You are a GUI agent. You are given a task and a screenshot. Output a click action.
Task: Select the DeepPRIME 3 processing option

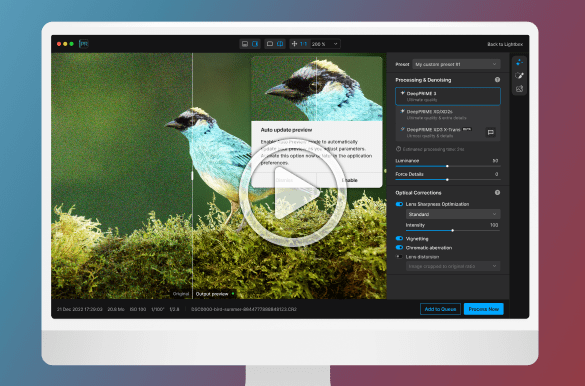coord(448,96)
